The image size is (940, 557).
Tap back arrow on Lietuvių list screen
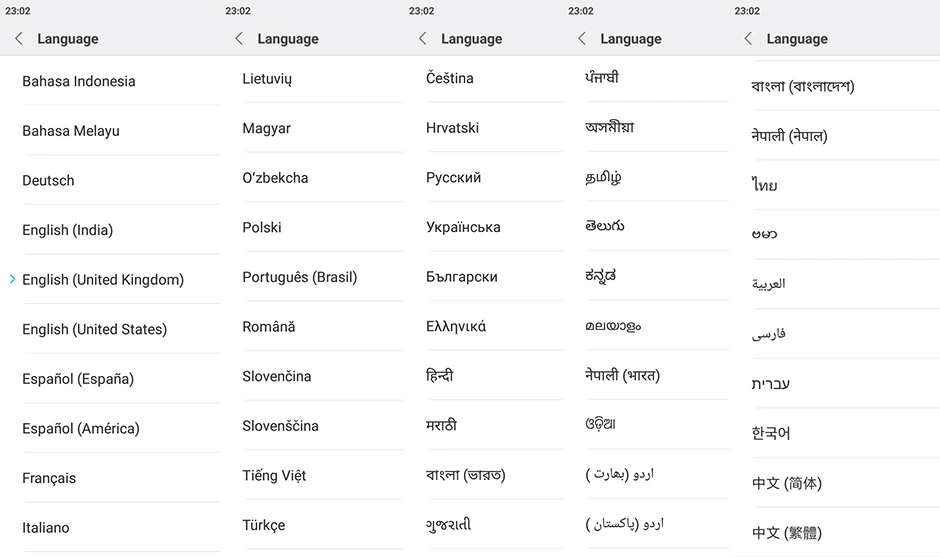(239, 38)
